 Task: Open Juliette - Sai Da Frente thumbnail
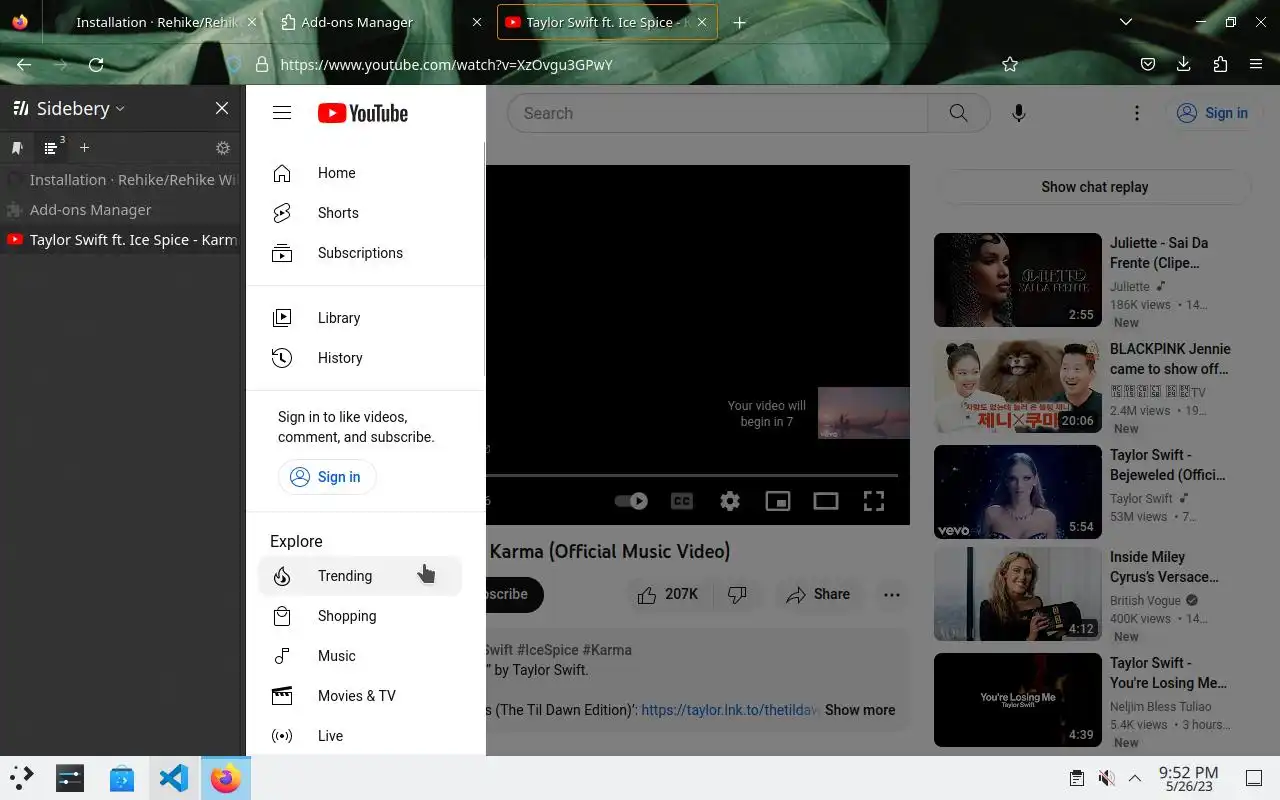pos(1018,280)
